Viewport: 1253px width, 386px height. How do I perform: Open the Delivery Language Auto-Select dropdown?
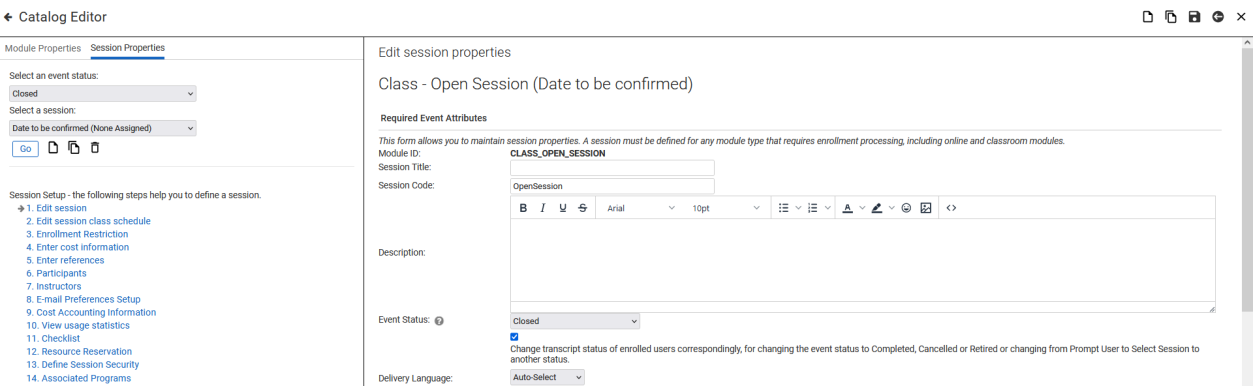pyautogui.click(x=547, y=378)
